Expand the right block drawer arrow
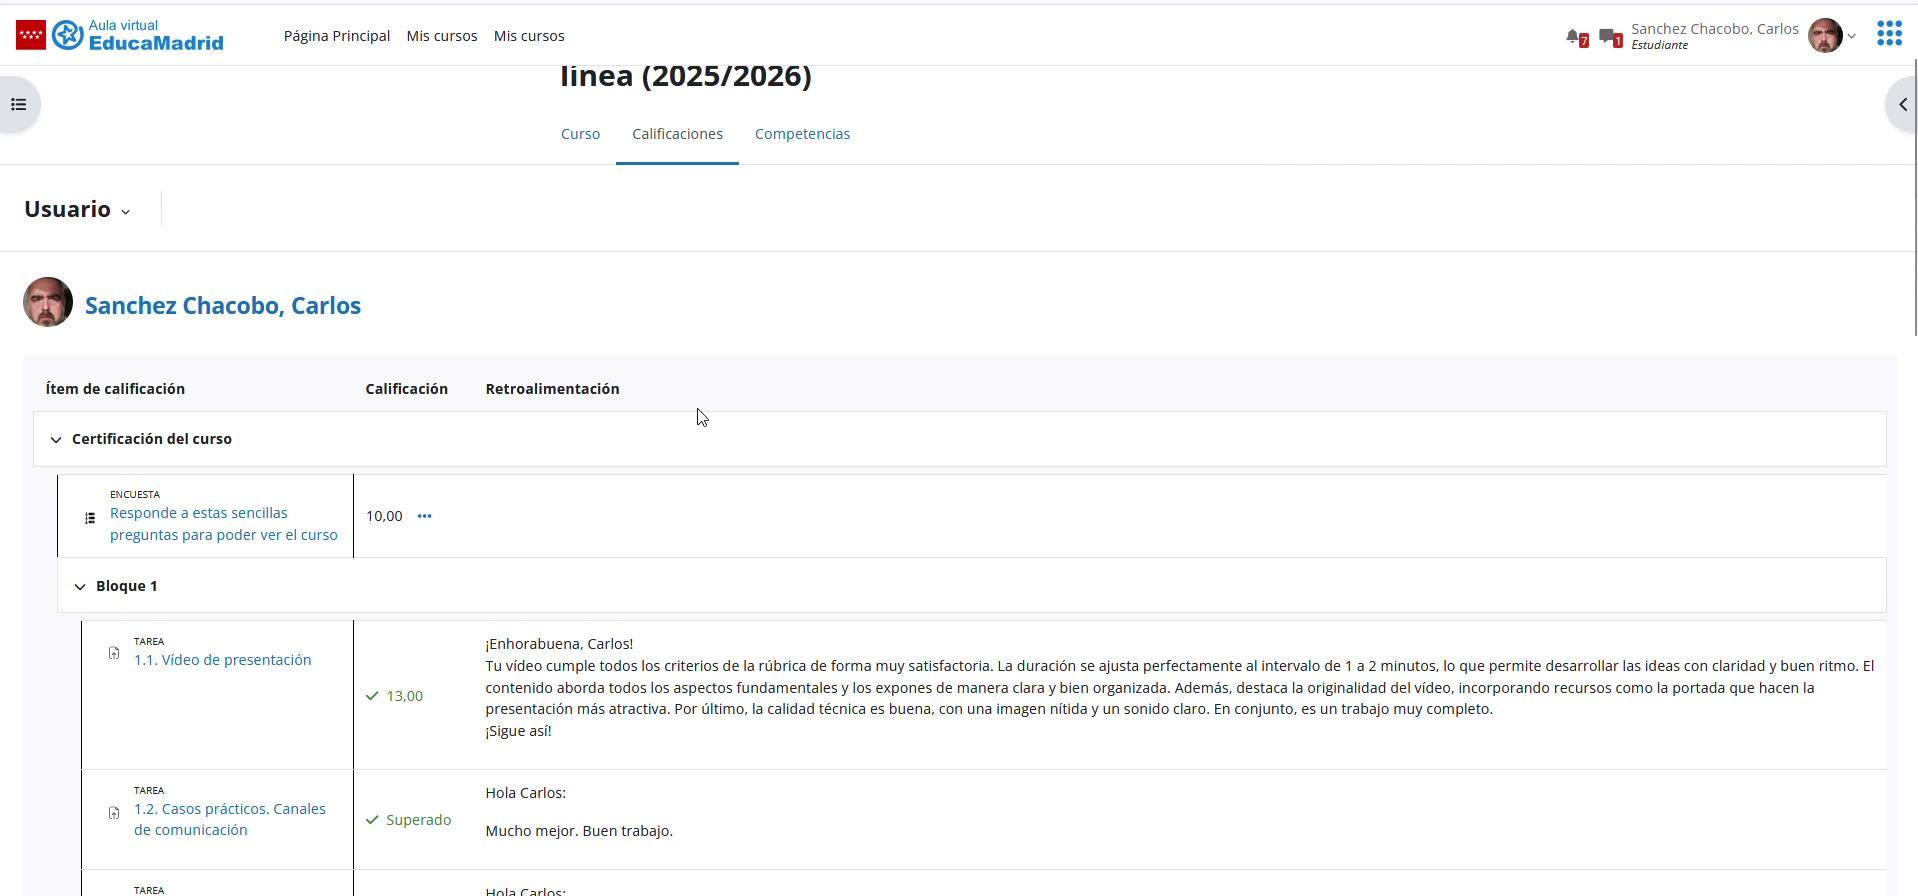This screenshot has width=1918, height=896. [1902, 104]
